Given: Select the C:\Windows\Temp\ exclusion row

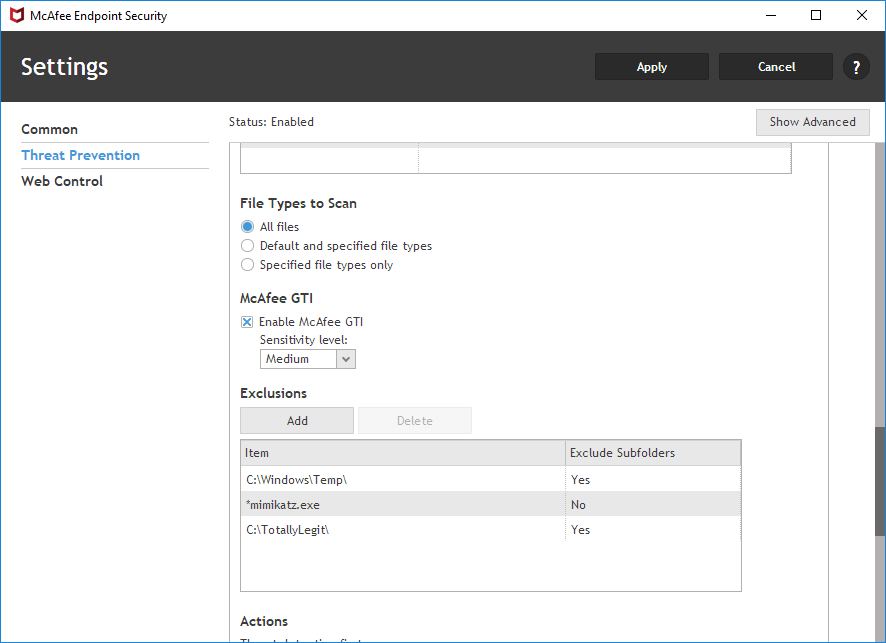Looking at the screenshot, I should point(490,479).
